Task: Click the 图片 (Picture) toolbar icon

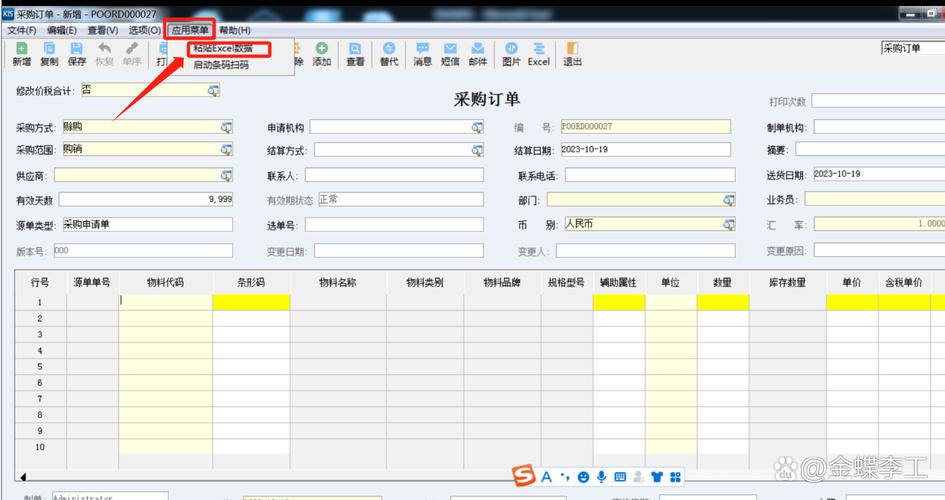Action: (x=511, y=54)
